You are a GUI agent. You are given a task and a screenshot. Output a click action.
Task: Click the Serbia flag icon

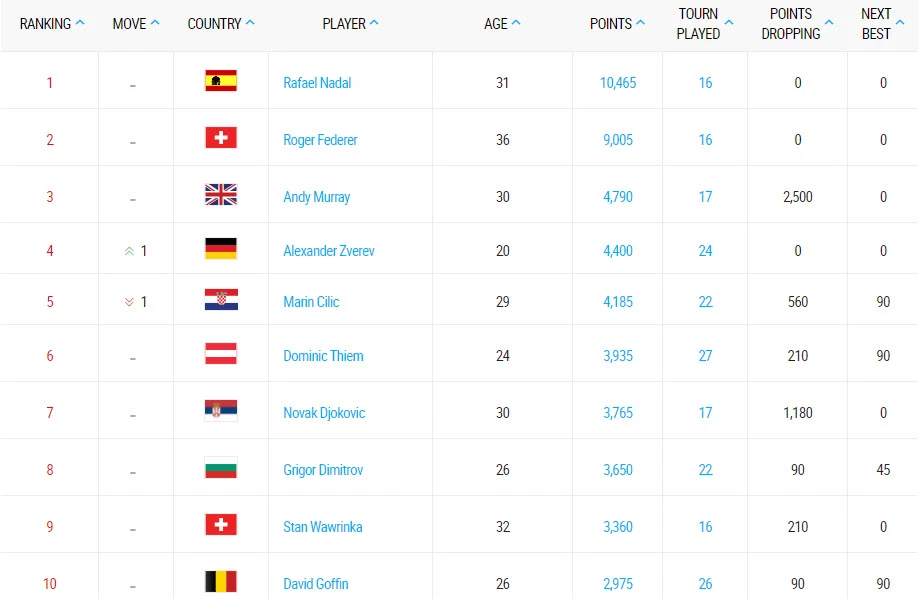tap(220, 412)
